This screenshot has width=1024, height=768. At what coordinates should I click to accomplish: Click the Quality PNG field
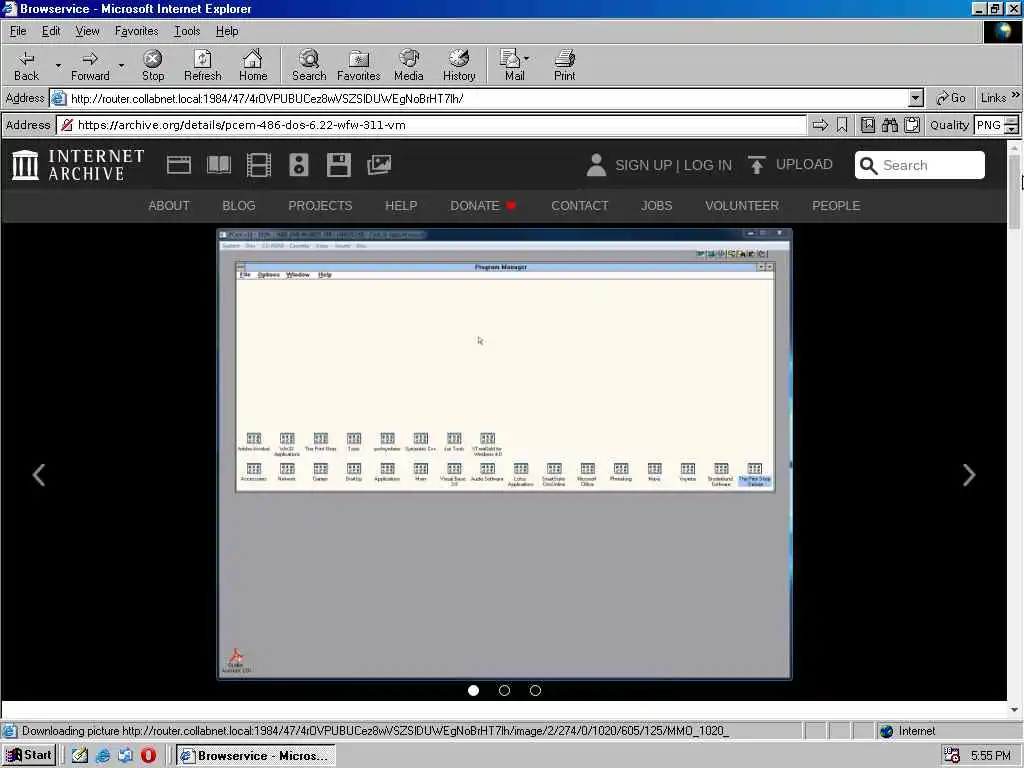(x=989, y=125)
